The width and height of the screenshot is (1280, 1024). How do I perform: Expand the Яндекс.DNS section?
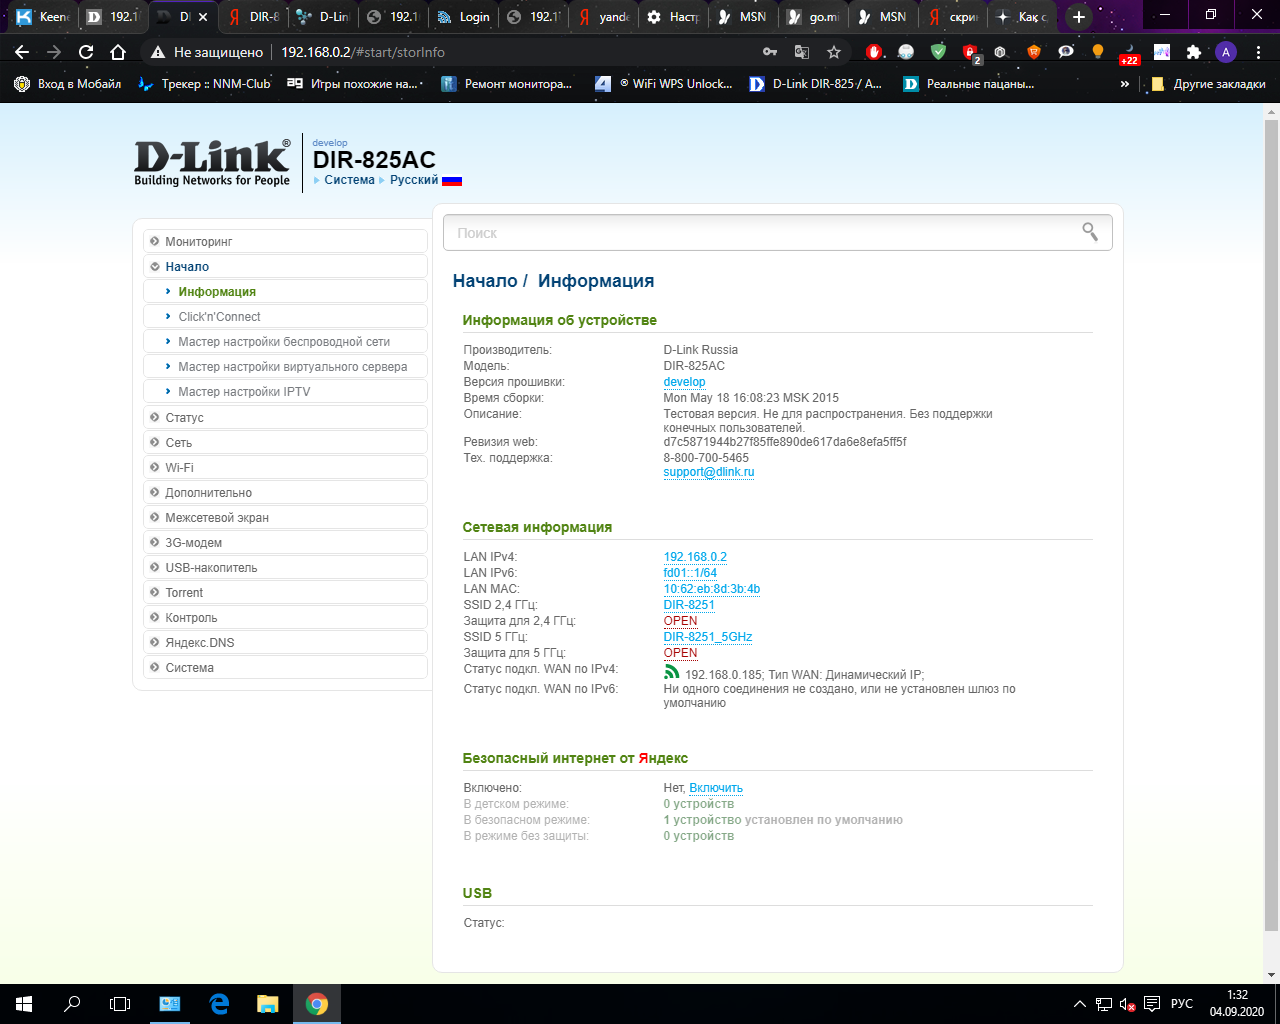(285, 643)
